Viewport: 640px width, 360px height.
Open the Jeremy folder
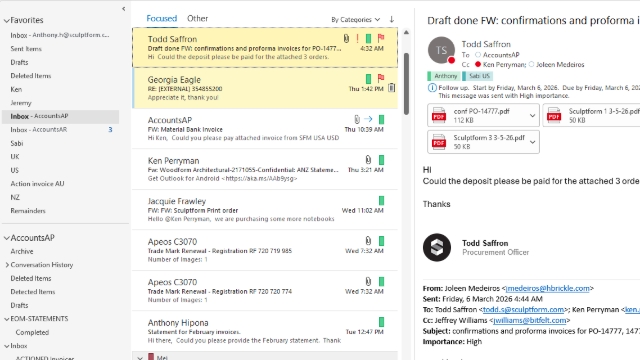point(21,102)
